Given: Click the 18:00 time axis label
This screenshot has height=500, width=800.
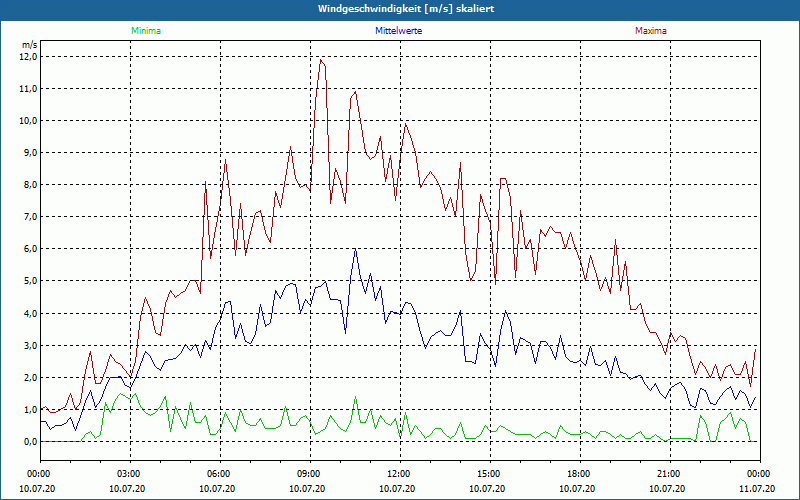Looking at the screenshot, I should (x=580, y=474).
